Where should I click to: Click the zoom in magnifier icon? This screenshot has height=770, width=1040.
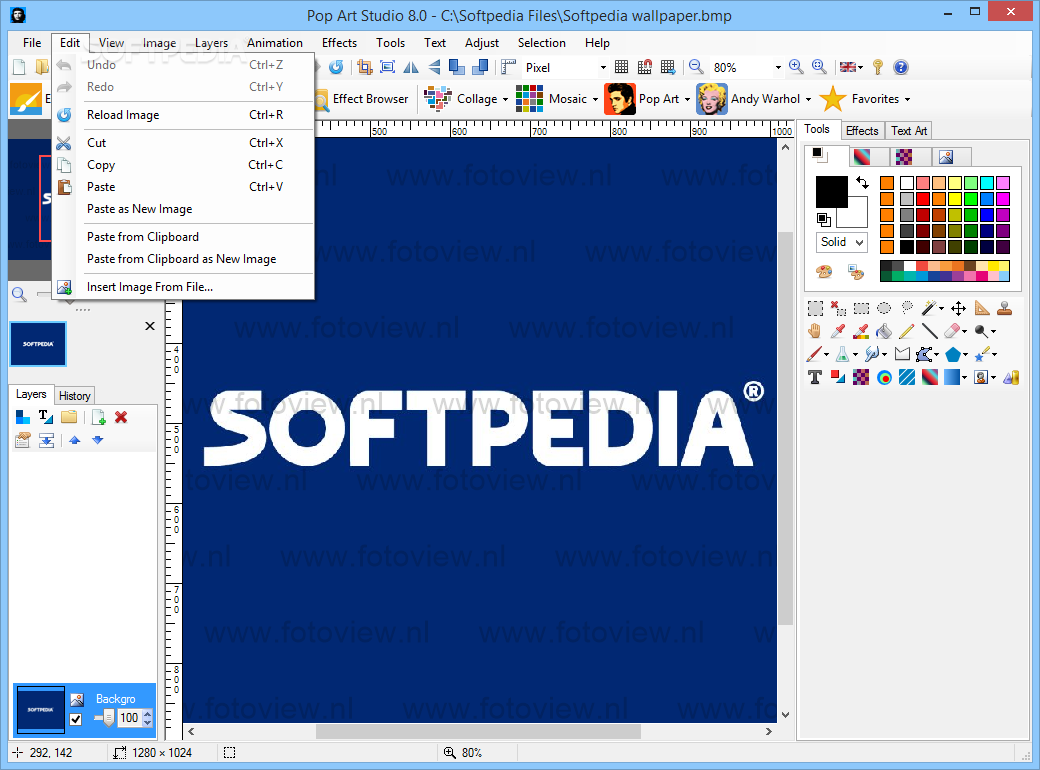[x=796, y=67]
